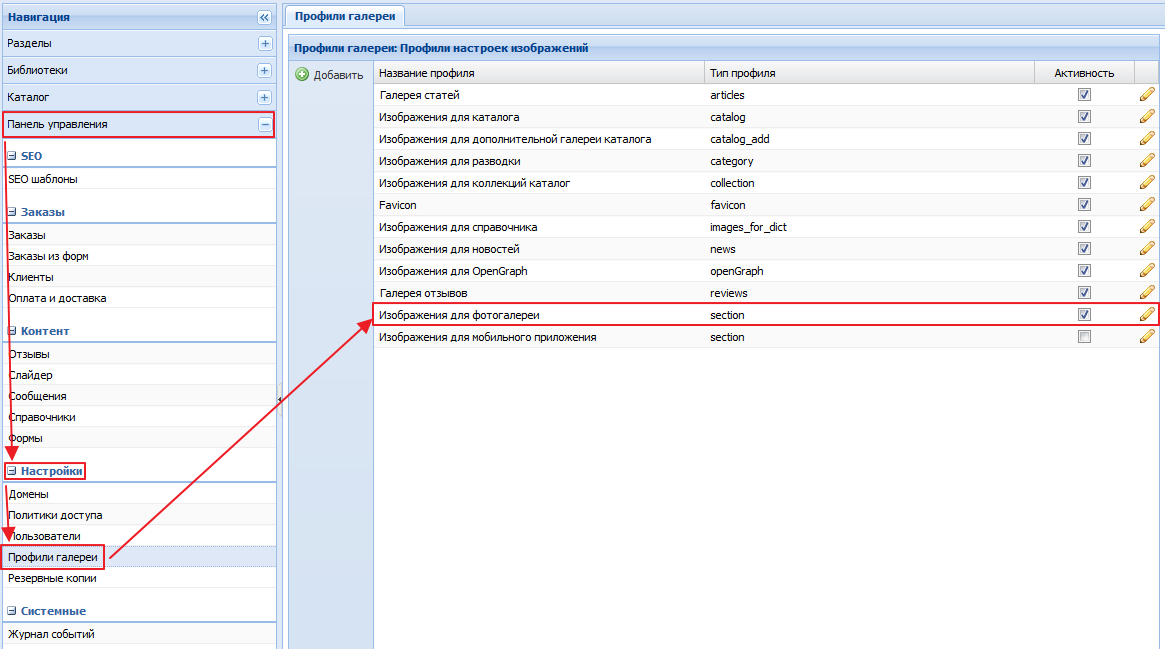Image resolution: width=1165 pixels, height=649 pixels.
Task: Click edit pencil for openGraph profile
Action: point(1147,271)
